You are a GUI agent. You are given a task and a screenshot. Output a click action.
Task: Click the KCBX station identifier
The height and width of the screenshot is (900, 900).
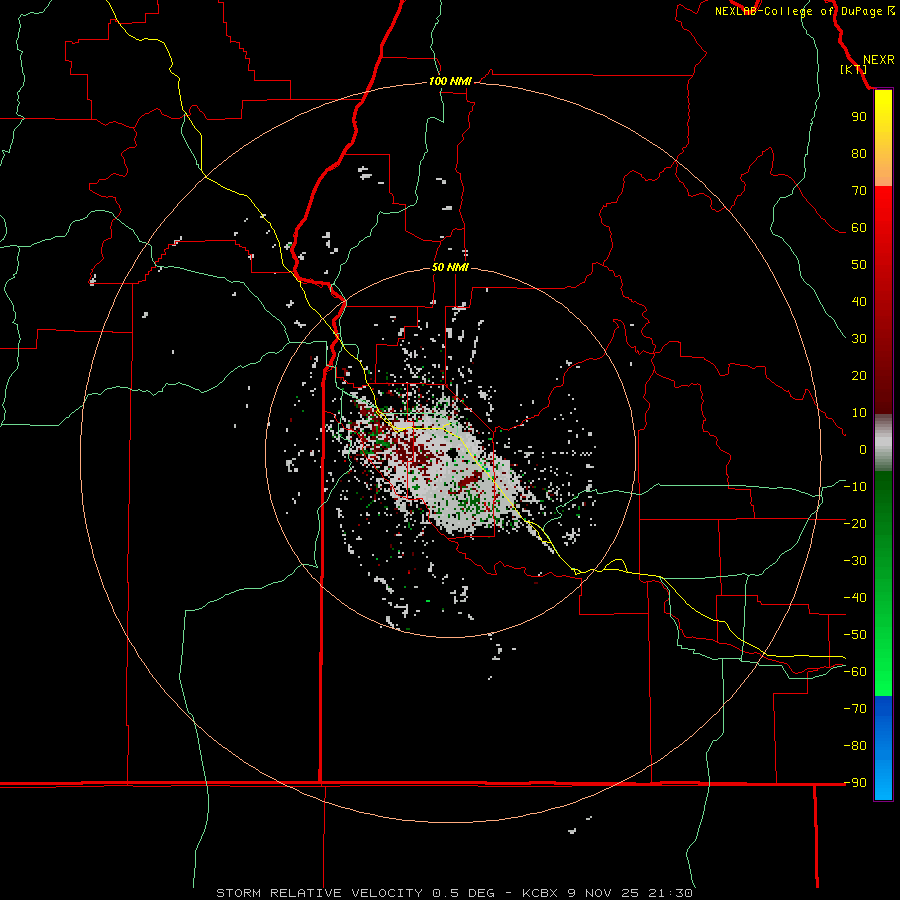(539, 893)
